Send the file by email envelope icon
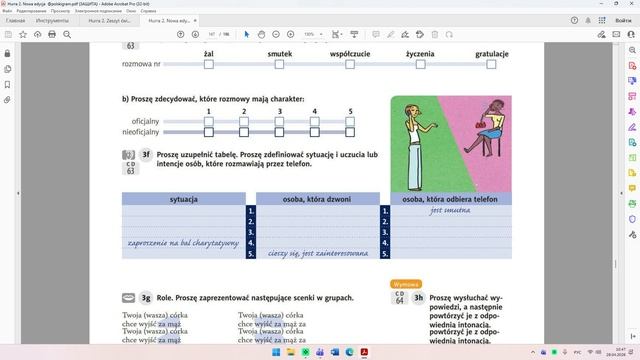Image resolution: width=640 pixels, height=360 pixels. [x=616, y=35]
